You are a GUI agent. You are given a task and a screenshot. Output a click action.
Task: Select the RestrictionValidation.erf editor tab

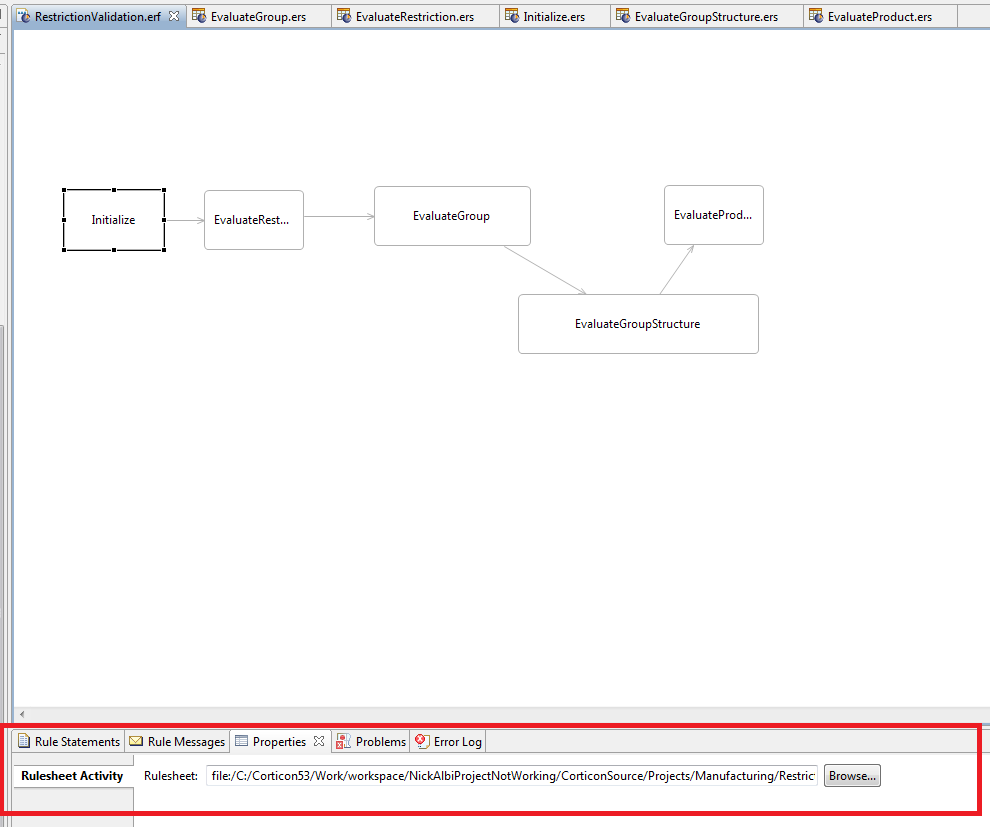click(x=97, y=16)
